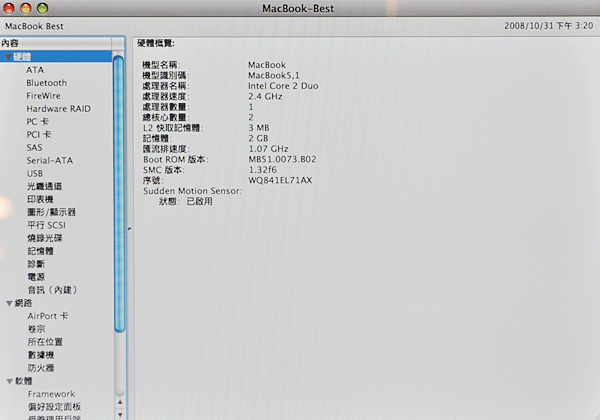The width and height of the screenshot is (600, 420).
Task: Open the FireWire entry
Action: (x=43, y=96)
